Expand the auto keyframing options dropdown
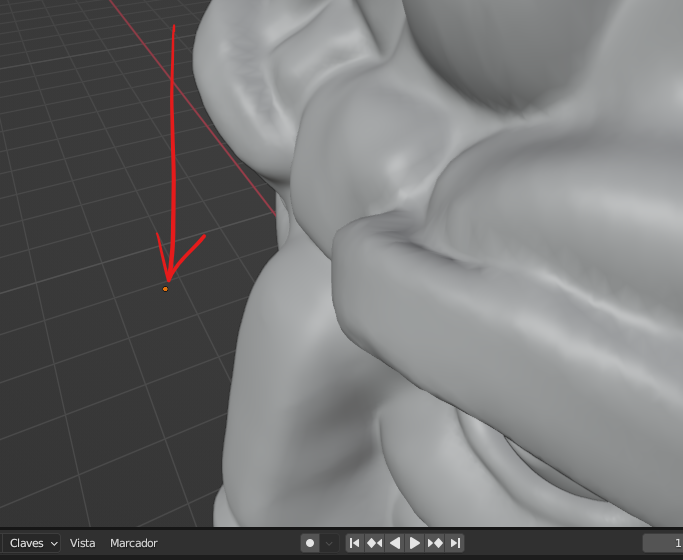683x560 pixels. tap(329, 543)
